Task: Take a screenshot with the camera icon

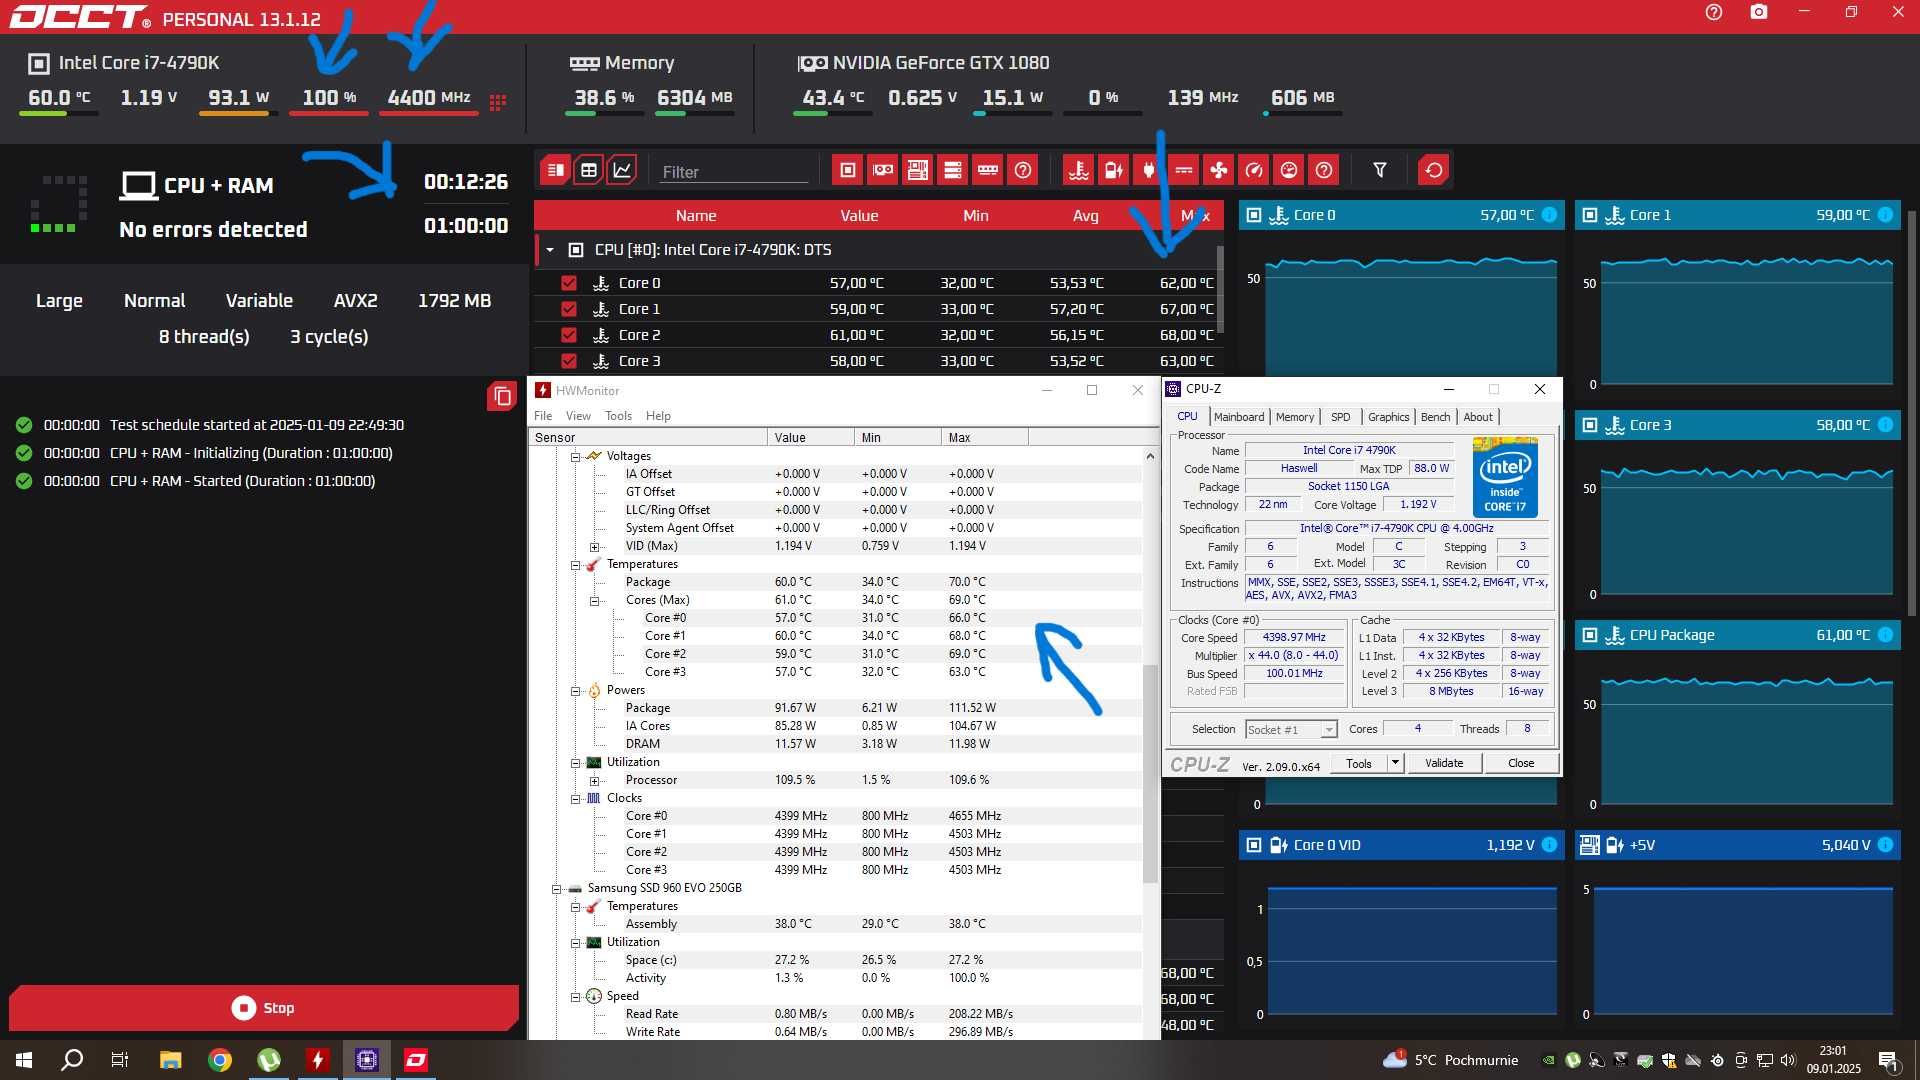Action: point(1759,13)
